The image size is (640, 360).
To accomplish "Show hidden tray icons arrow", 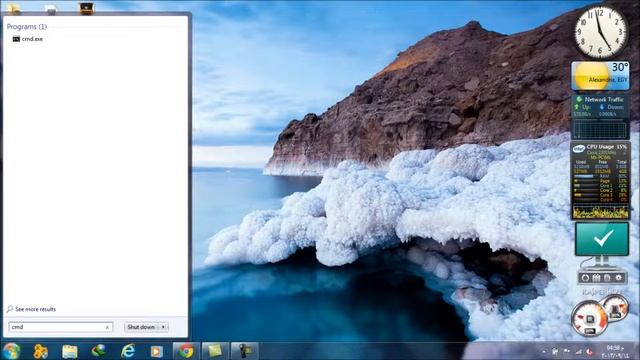I will click(x=544, y=351).
